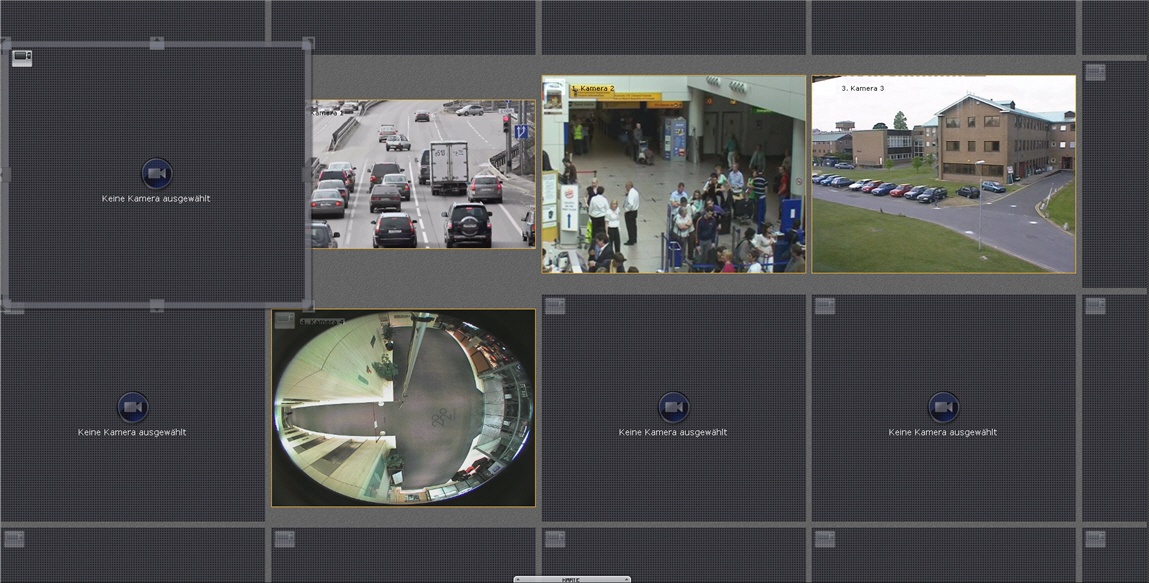Click cell icon in middle-row rightmost partial cell
1149x583 pixels.
coord(1096,305)
